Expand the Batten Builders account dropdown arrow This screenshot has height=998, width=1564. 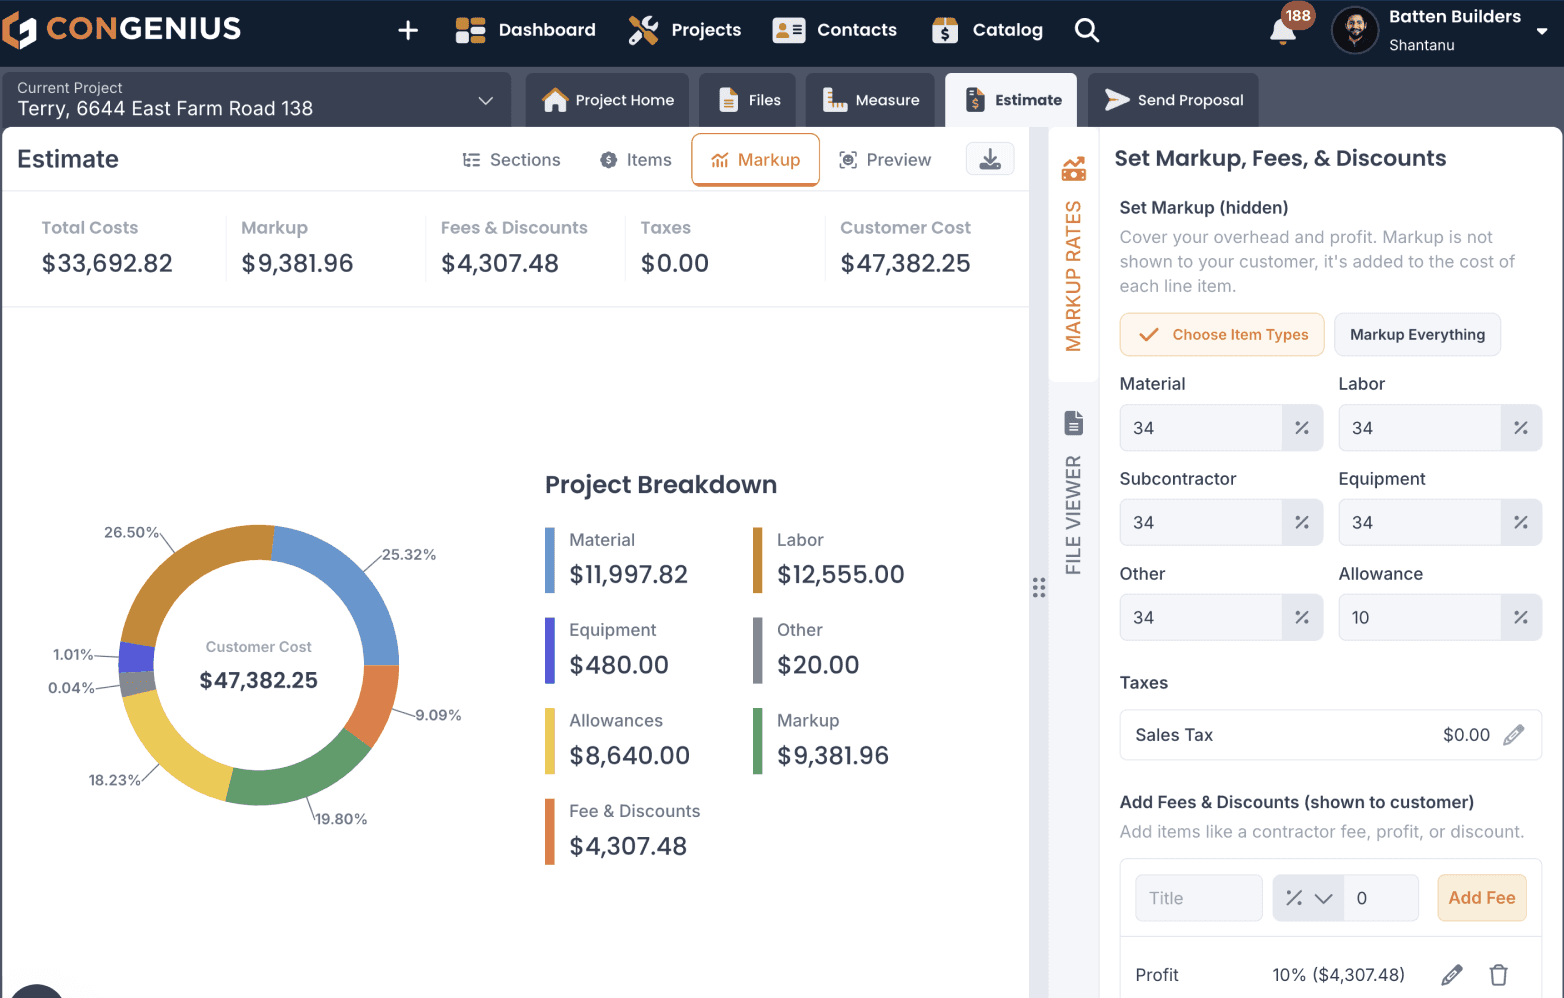coord(1542,31)
